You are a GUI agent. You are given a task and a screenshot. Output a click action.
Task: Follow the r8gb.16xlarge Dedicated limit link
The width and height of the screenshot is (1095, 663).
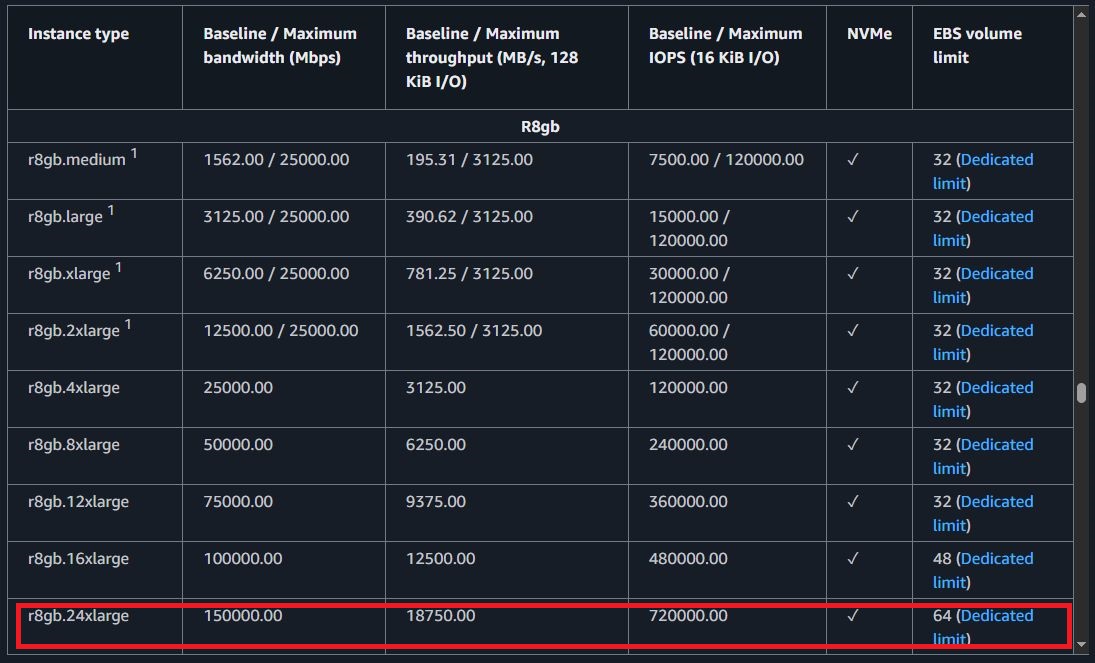(x=996, y=559)
